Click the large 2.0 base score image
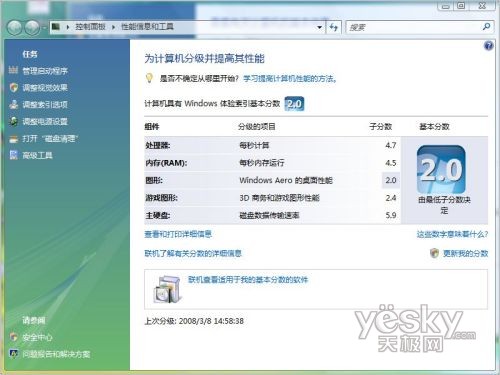Image resolution: width=500 pixels, height=375 pixels. pyautogui.click(x=441, y=169)
